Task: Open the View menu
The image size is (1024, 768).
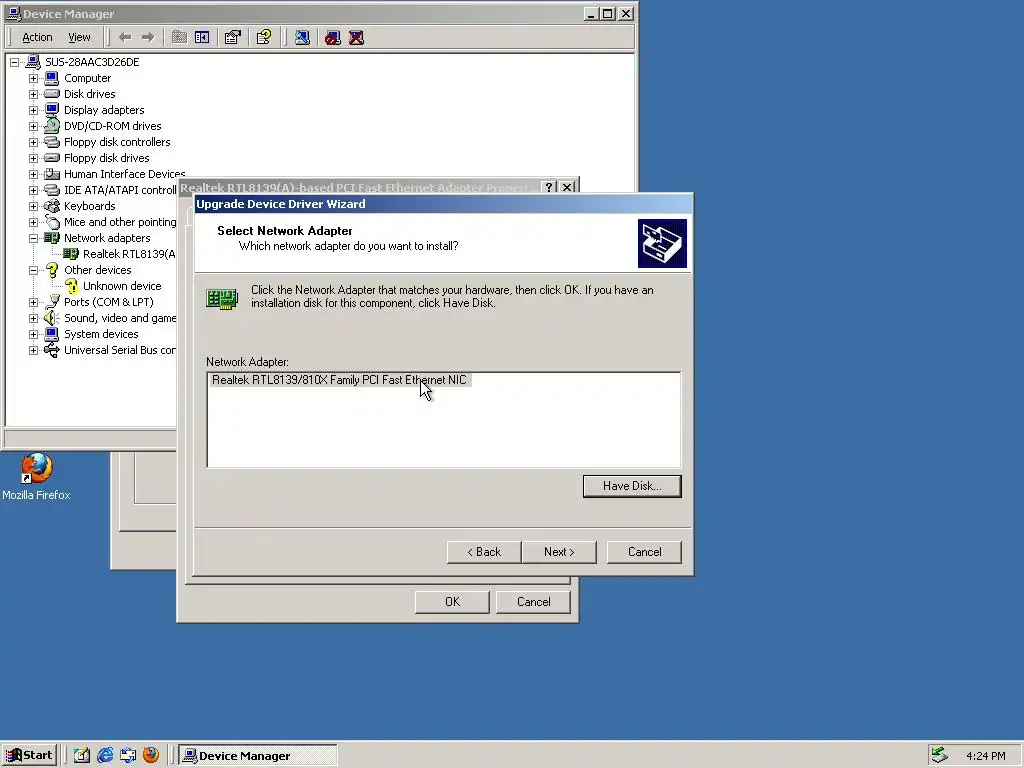Action: click(79, 37)
